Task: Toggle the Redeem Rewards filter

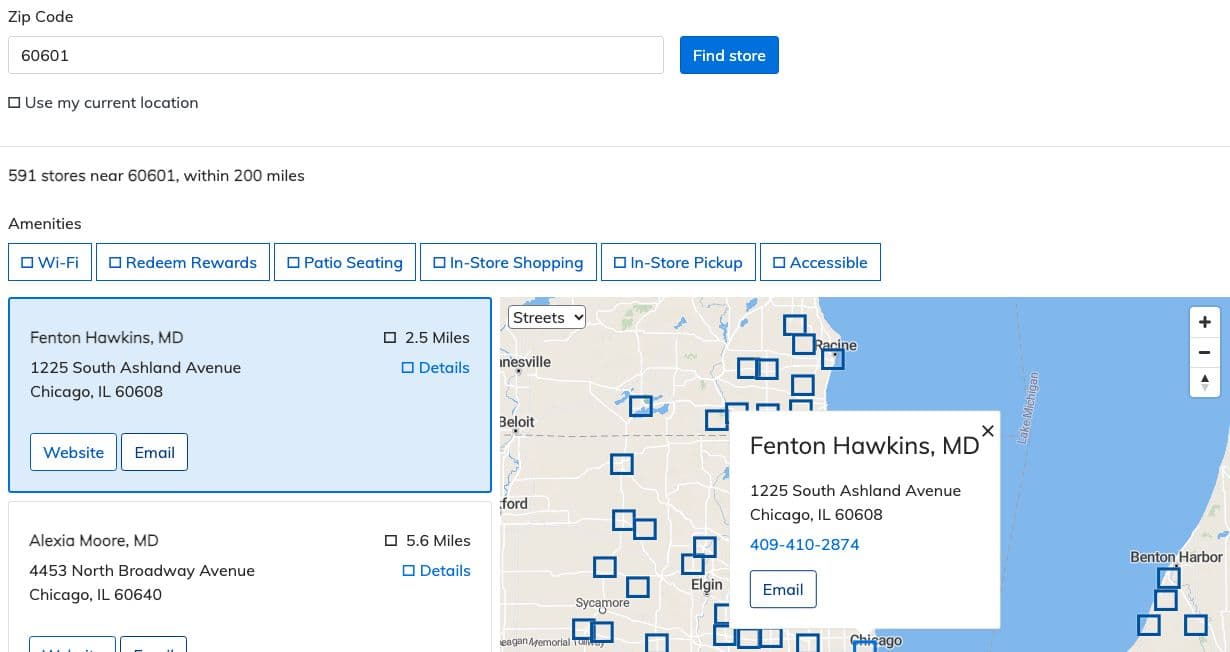Action: [182, 262]
